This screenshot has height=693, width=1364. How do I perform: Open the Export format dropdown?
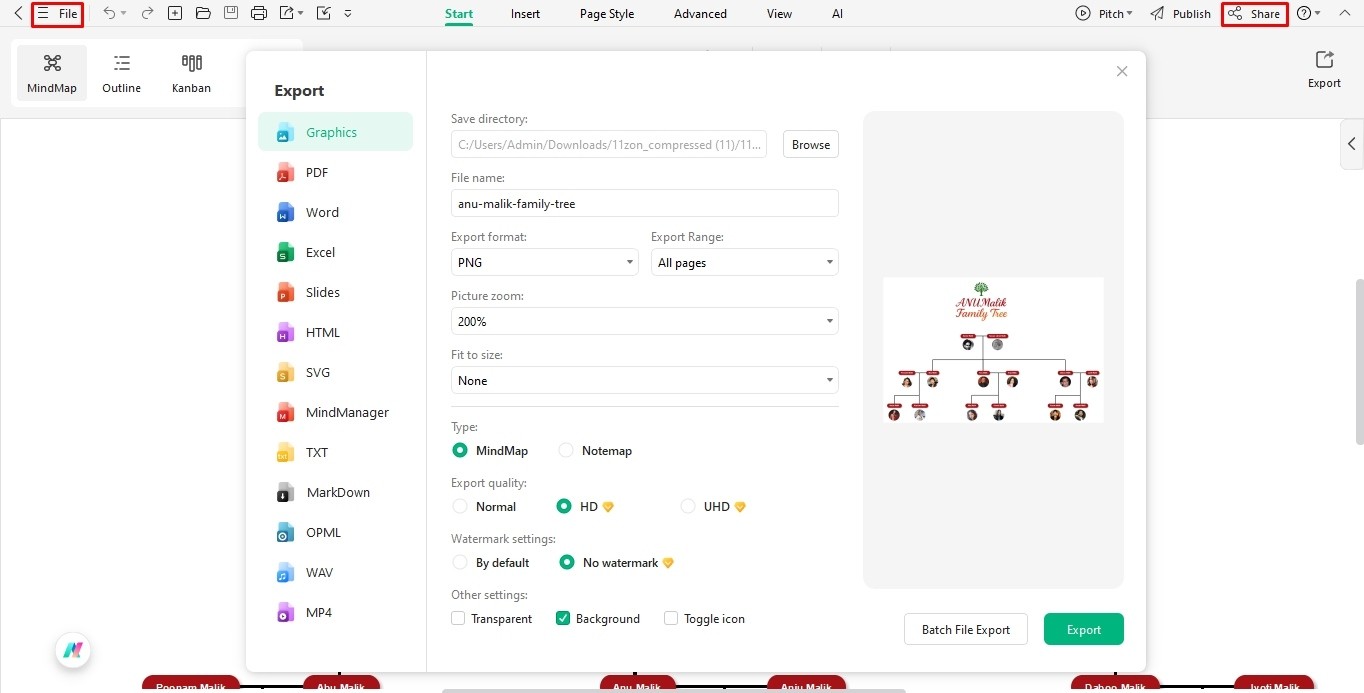(543, 262)
